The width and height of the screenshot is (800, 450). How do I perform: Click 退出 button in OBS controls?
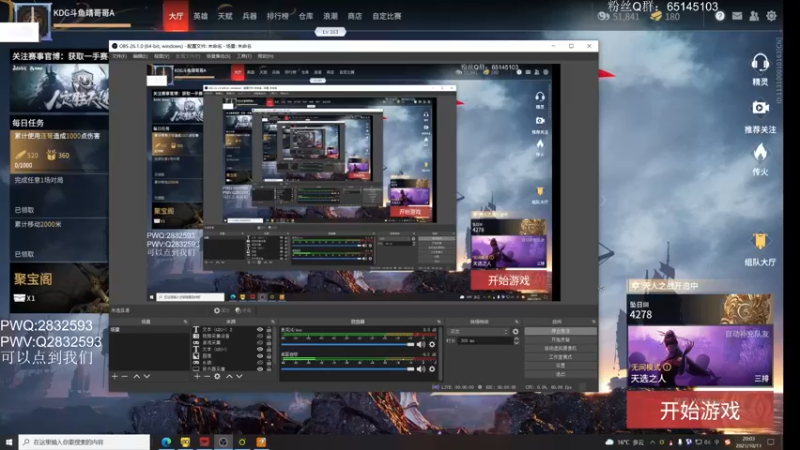point(560,374)
